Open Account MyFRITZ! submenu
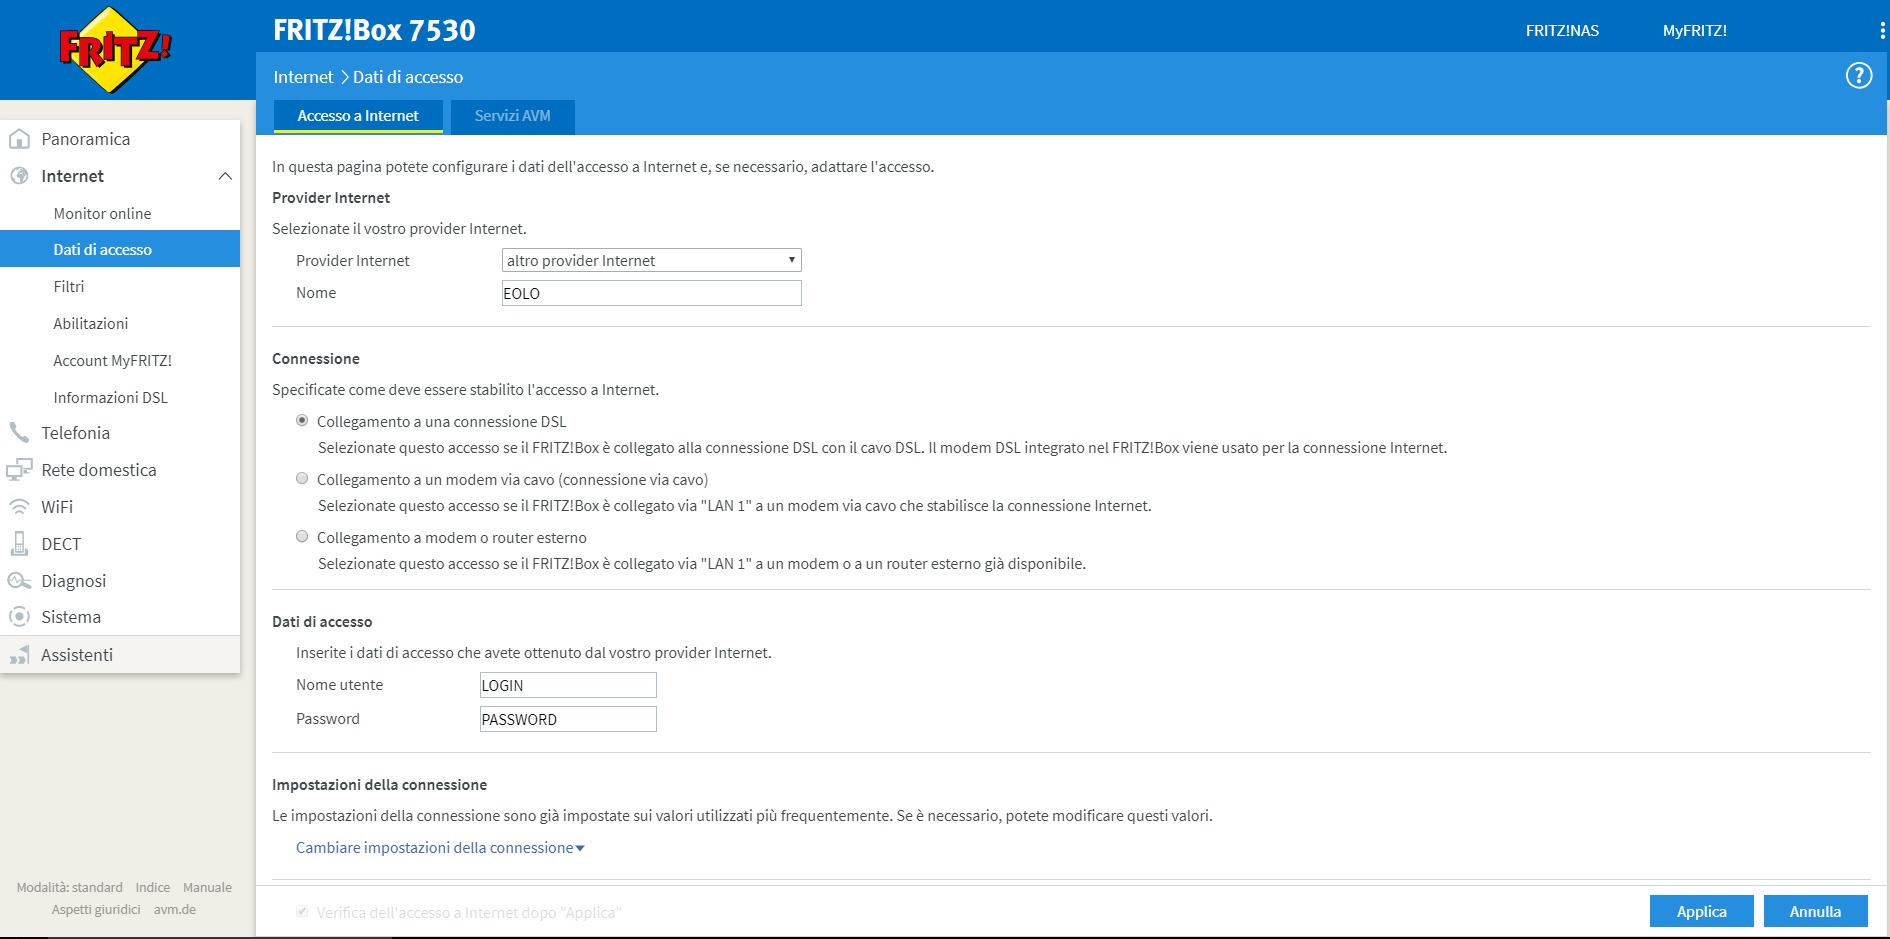This screenshot has height=939, width=1890. (x=112, y=360)
